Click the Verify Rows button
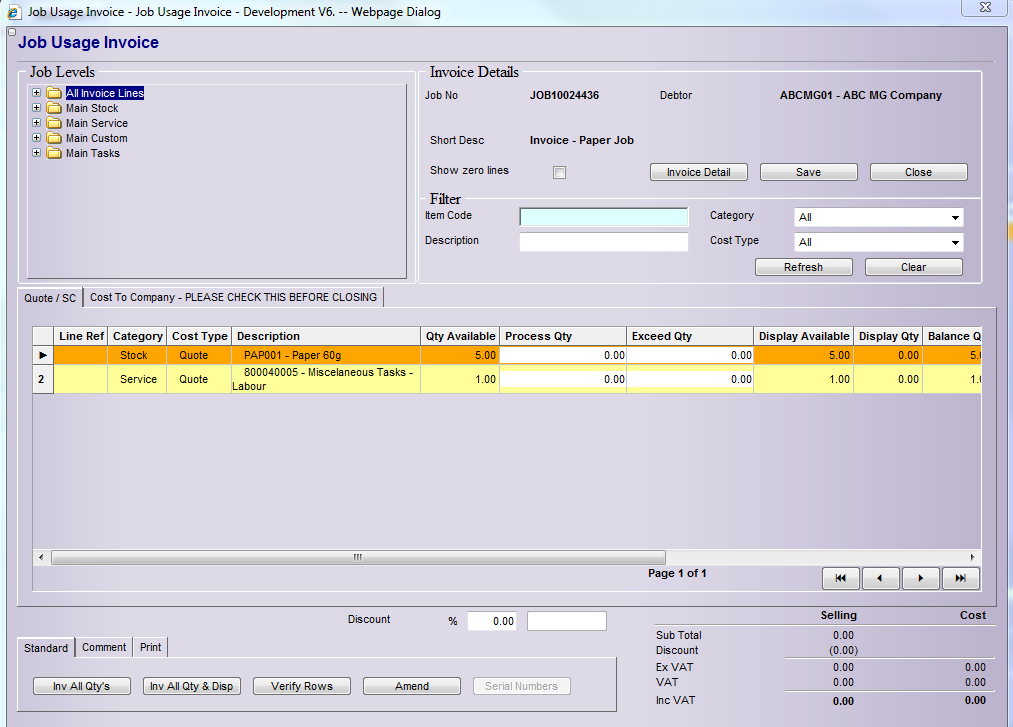Image resolution: width=1013 pixels, height=727 pixels. pos(301,686)
